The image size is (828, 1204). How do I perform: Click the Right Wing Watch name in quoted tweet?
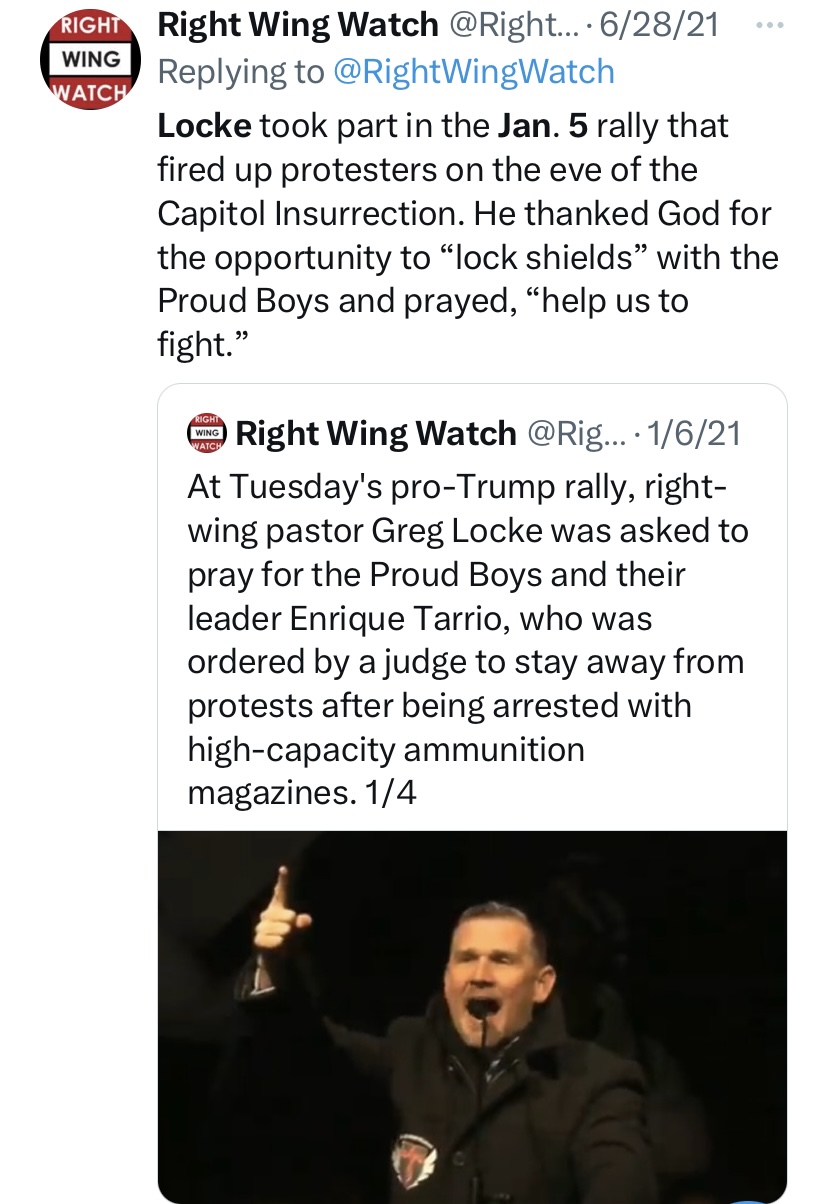point(375,433)
